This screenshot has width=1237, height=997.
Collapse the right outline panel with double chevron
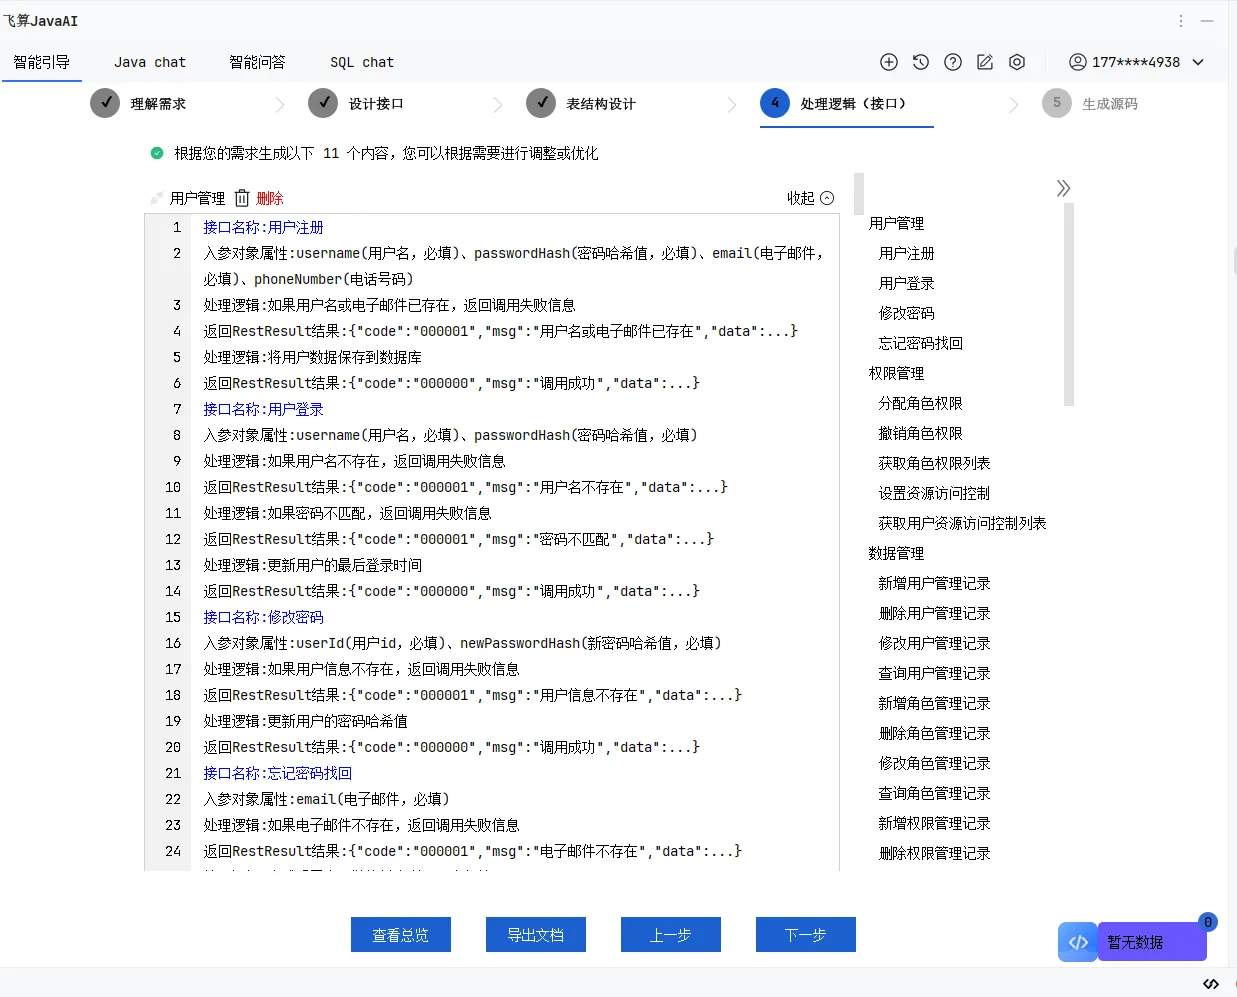click(1063, 188)
